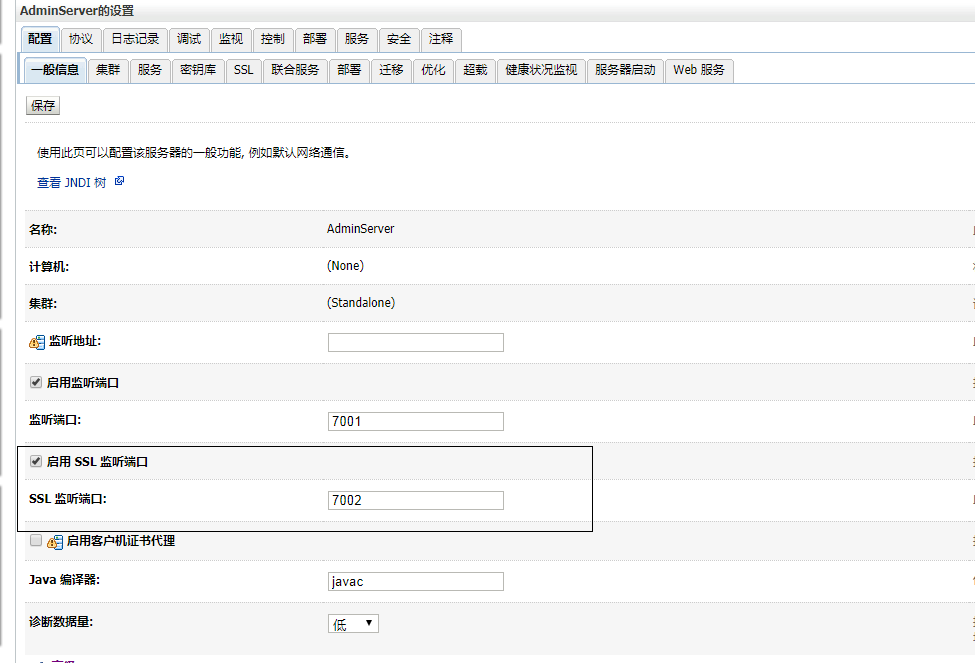
Task: Click the 计算机: label
Action: pos(49,267)
